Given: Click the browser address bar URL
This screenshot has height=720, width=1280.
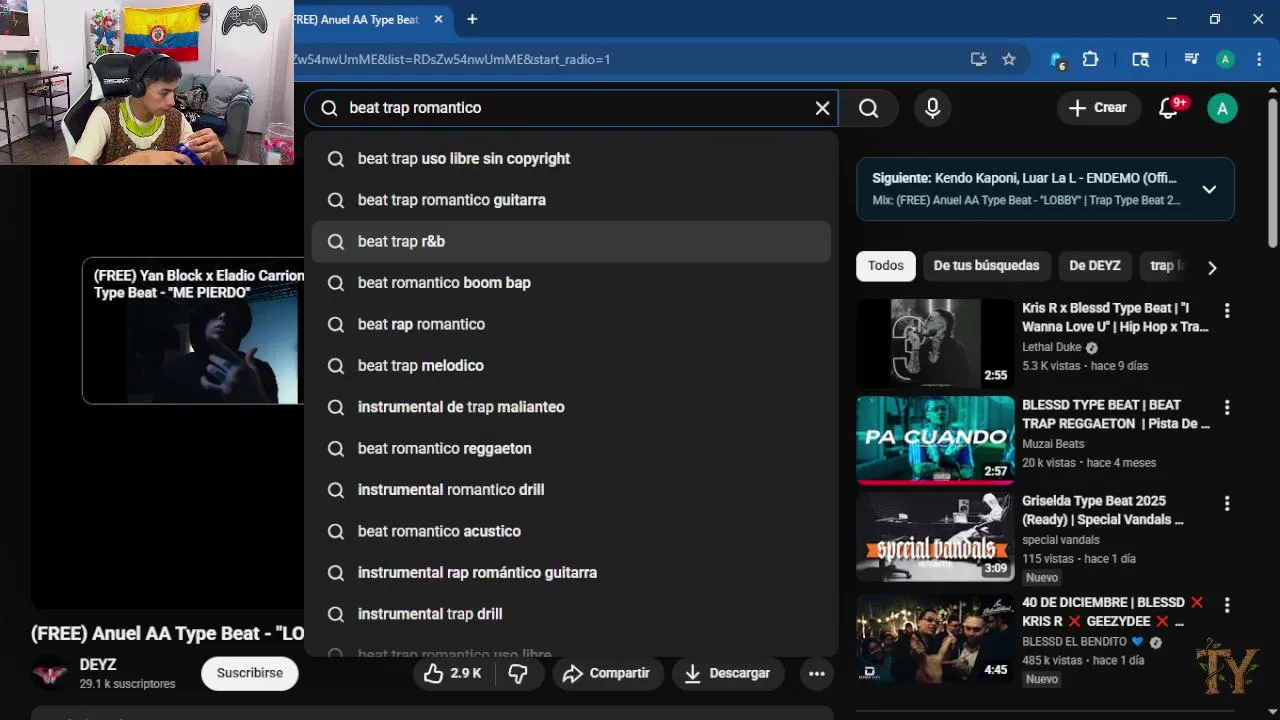Looking at the screenshot, I should [452, 59].
